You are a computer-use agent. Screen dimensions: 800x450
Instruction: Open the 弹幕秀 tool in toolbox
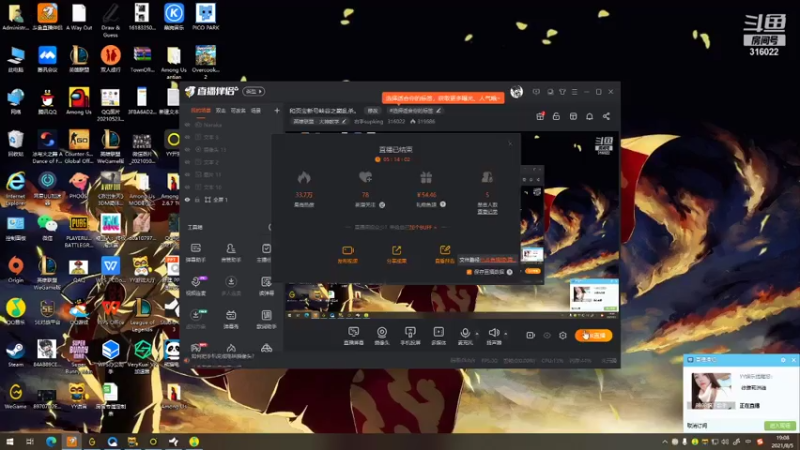point(231,319)
